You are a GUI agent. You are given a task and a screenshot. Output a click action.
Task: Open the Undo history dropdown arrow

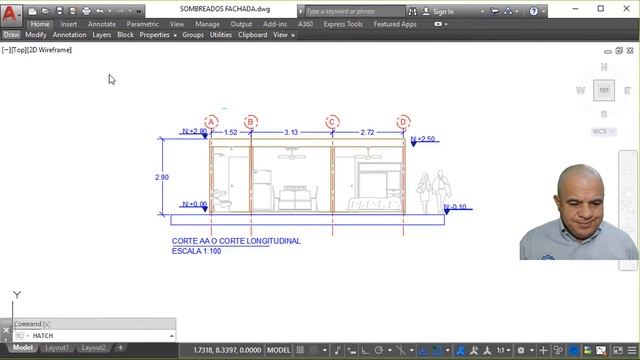109,11
